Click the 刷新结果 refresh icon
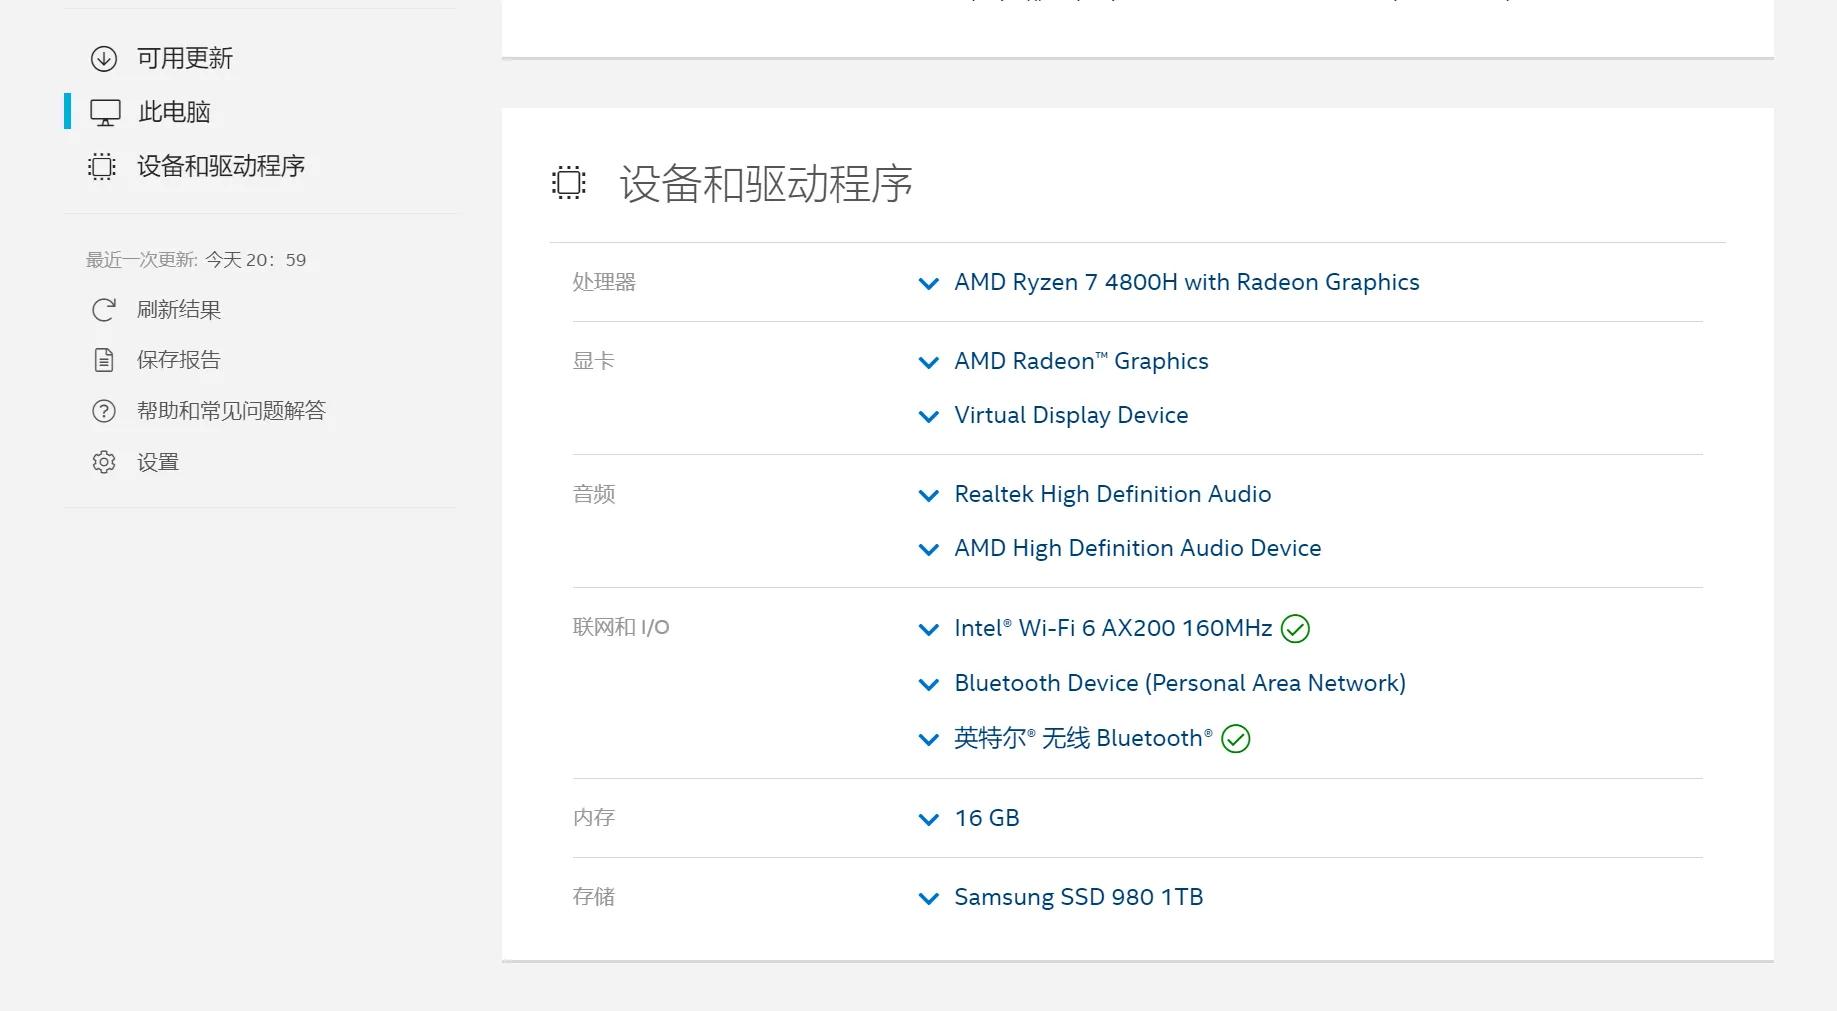 tap(104, 310)
